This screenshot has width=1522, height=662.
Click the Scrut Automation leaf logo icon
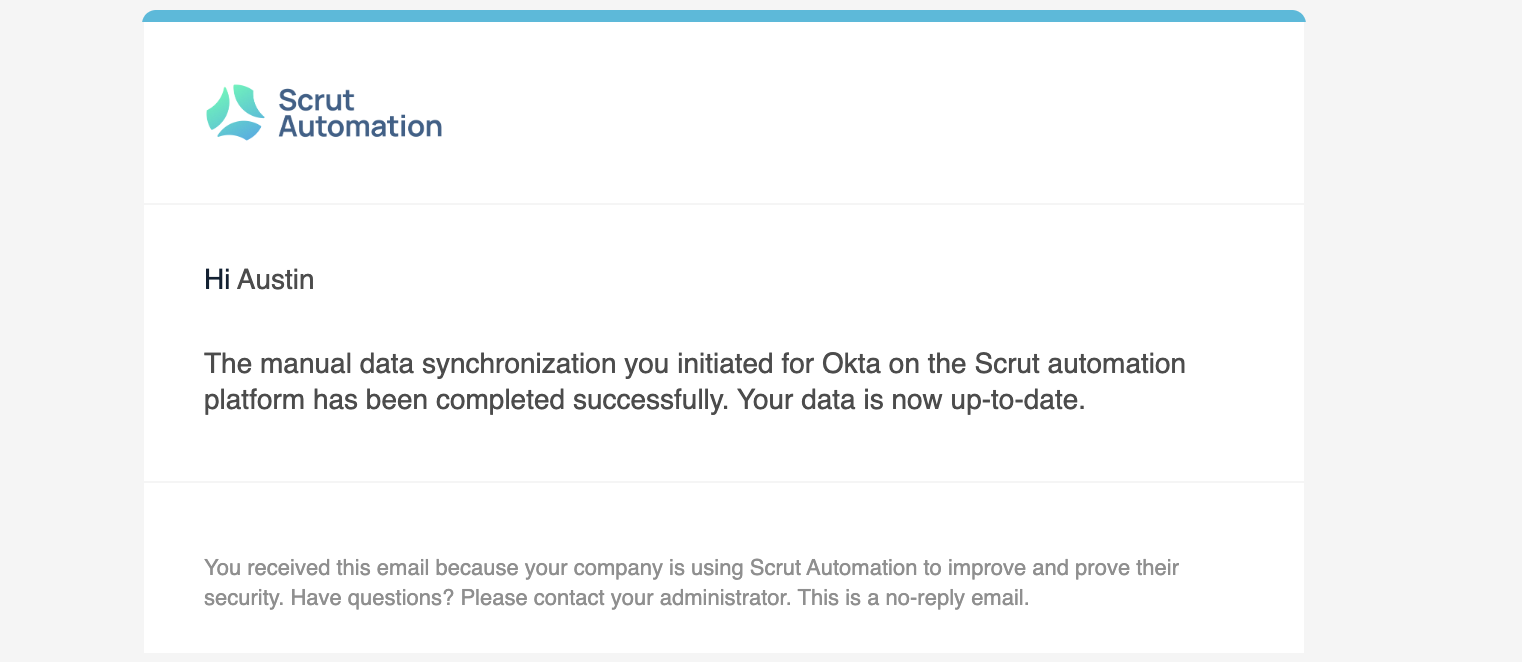click(235, 112)
